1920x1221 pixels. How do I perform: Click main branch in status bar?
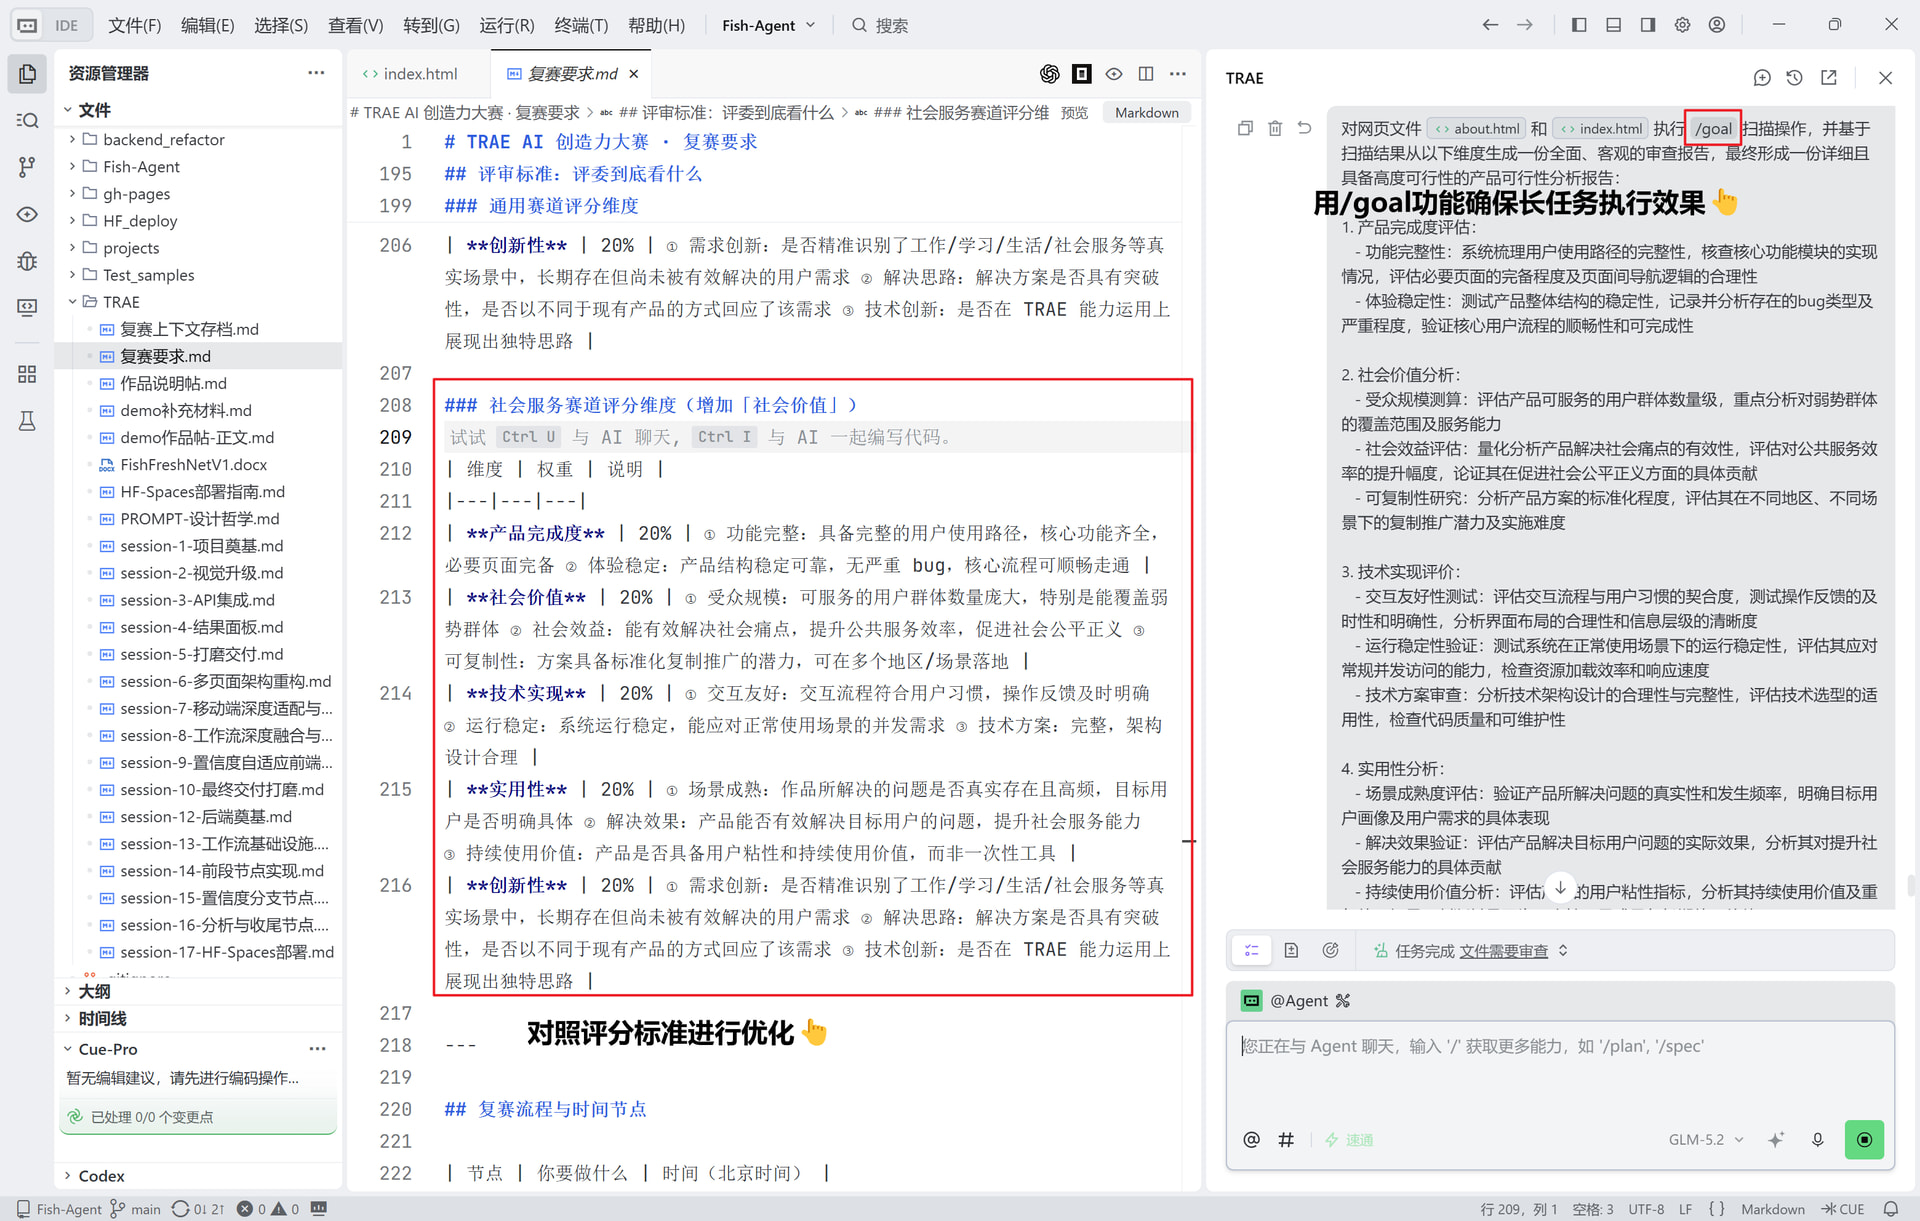click(135, 1209)
